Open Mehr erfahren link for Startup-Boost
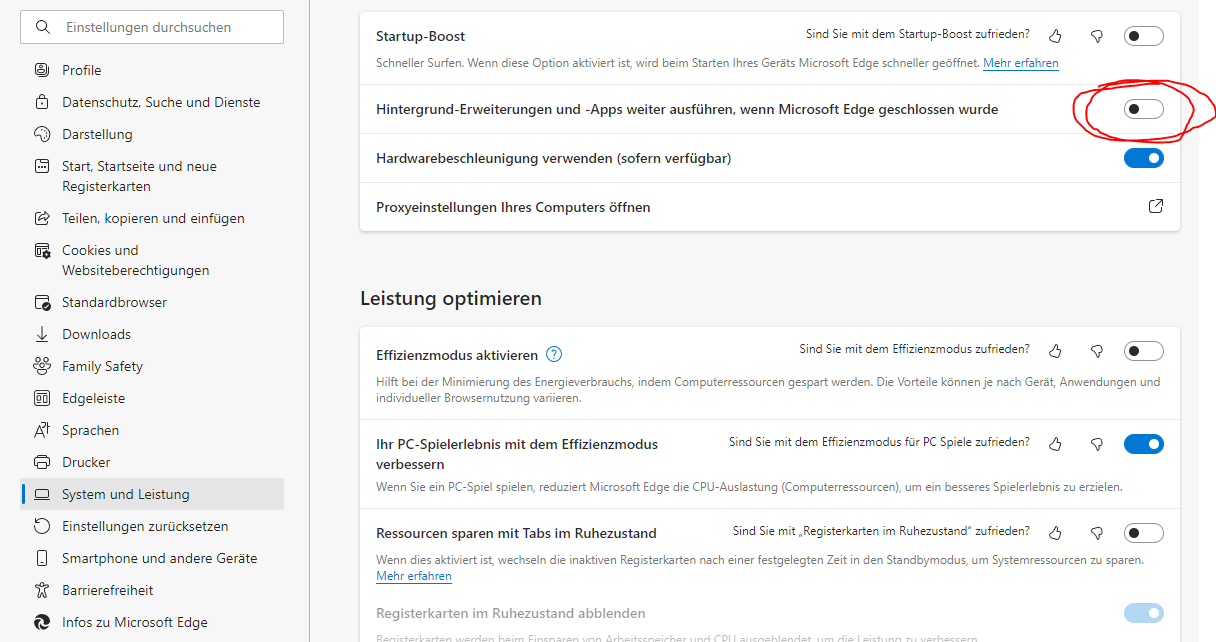The height and width of the screenshot is (642, 1216). 1020,63
